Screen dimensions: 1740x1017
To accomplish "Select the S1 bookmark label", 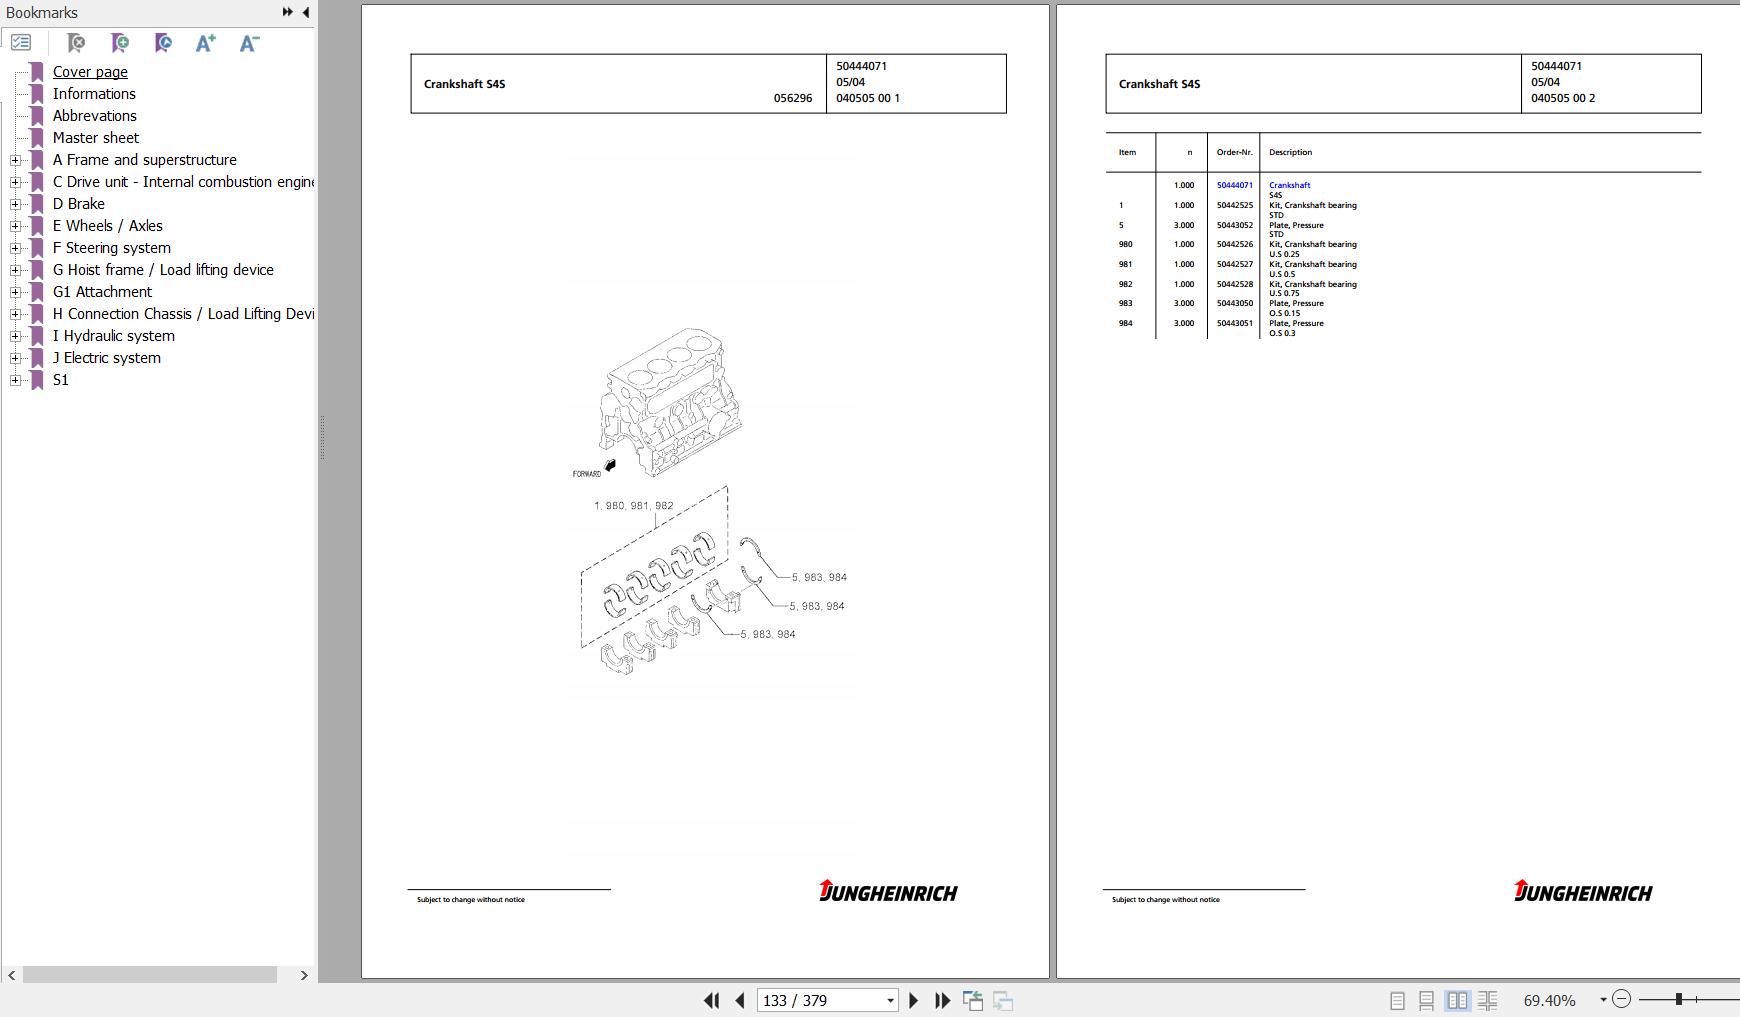I will click(61, 380).
